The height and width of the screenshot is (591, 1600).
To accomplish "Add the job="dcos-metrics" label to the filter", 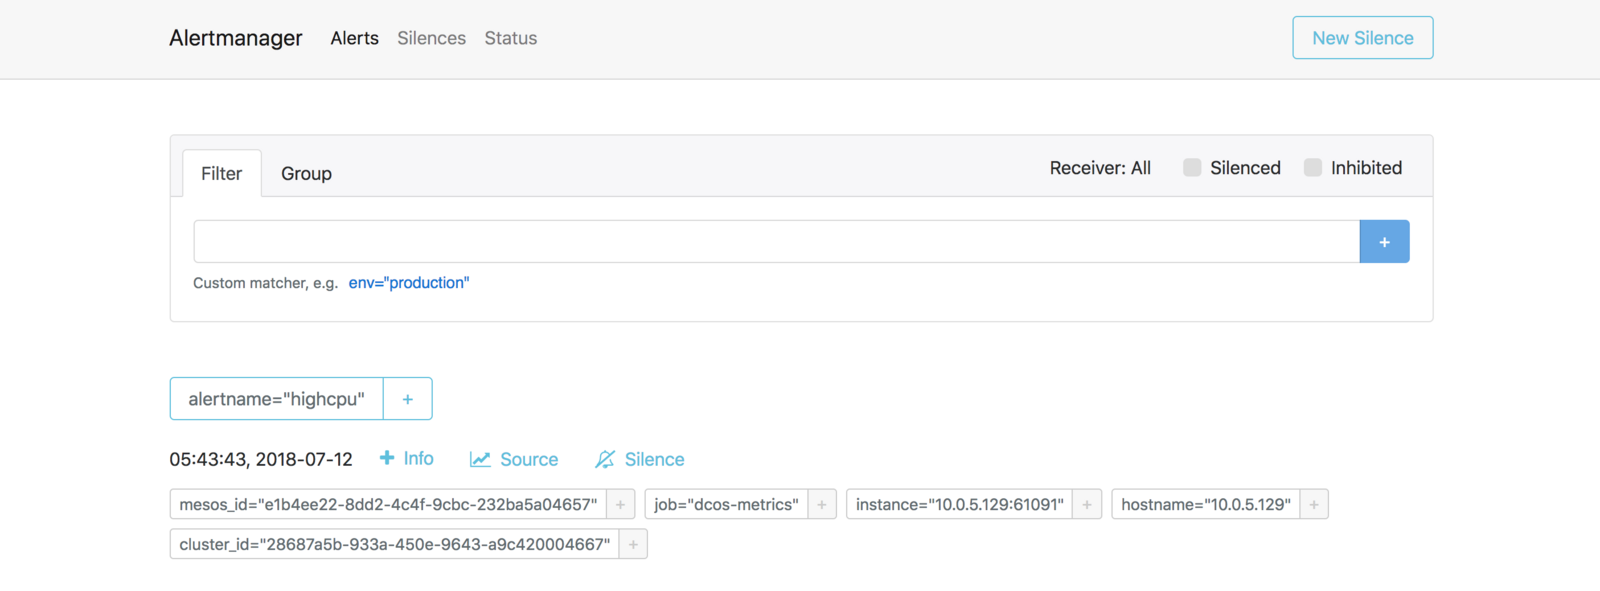I will tap(822, 505).
